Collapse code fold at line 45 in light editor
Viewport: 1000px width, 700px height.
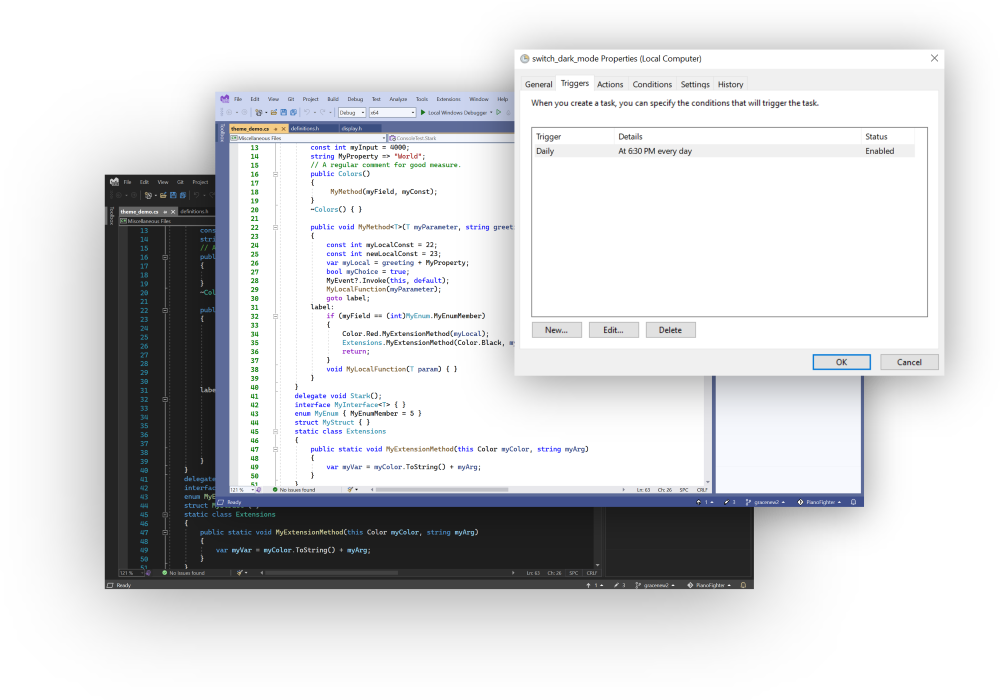pos(276,432)
